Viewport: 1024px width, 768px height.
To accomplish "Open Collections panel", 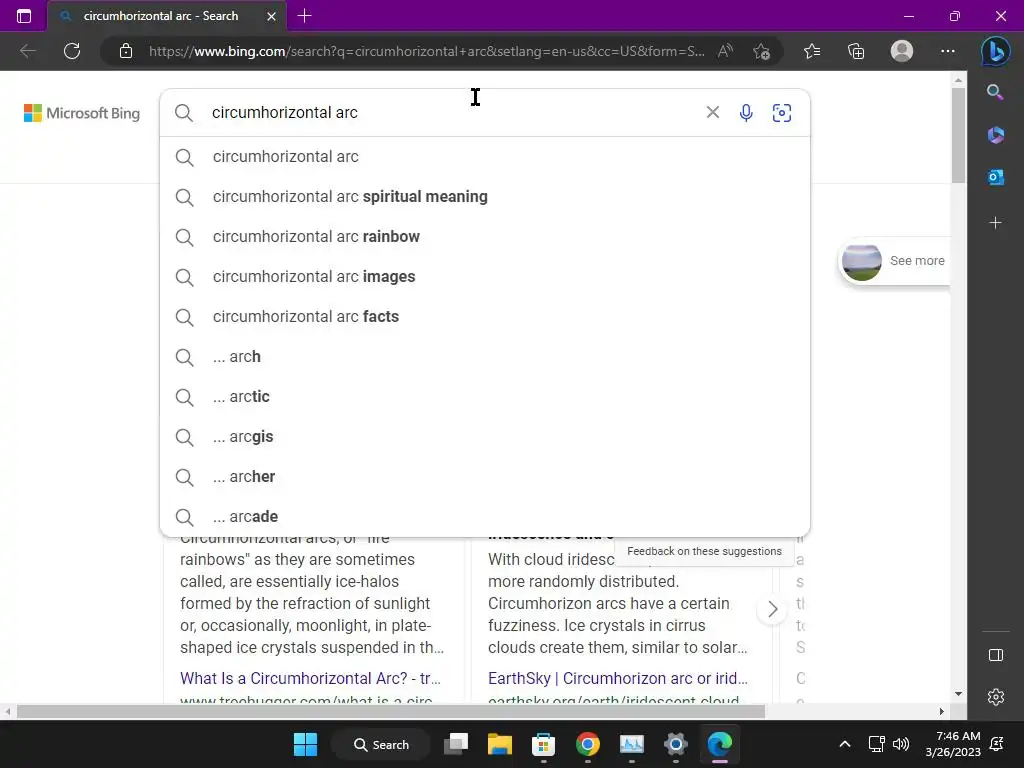I will (x=856, y=51).
